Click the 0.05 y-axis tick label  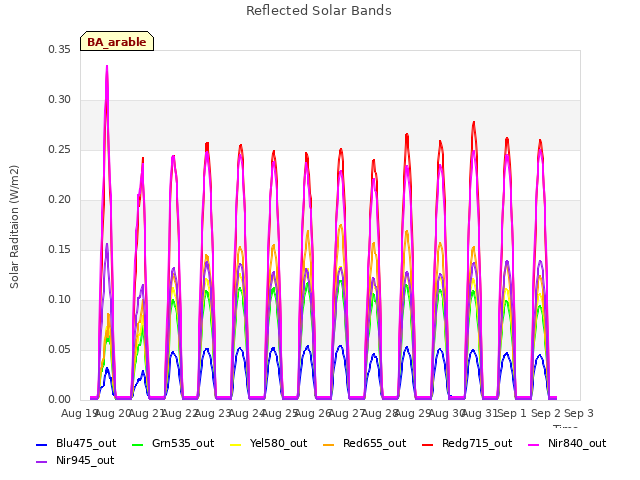[60, 350]
